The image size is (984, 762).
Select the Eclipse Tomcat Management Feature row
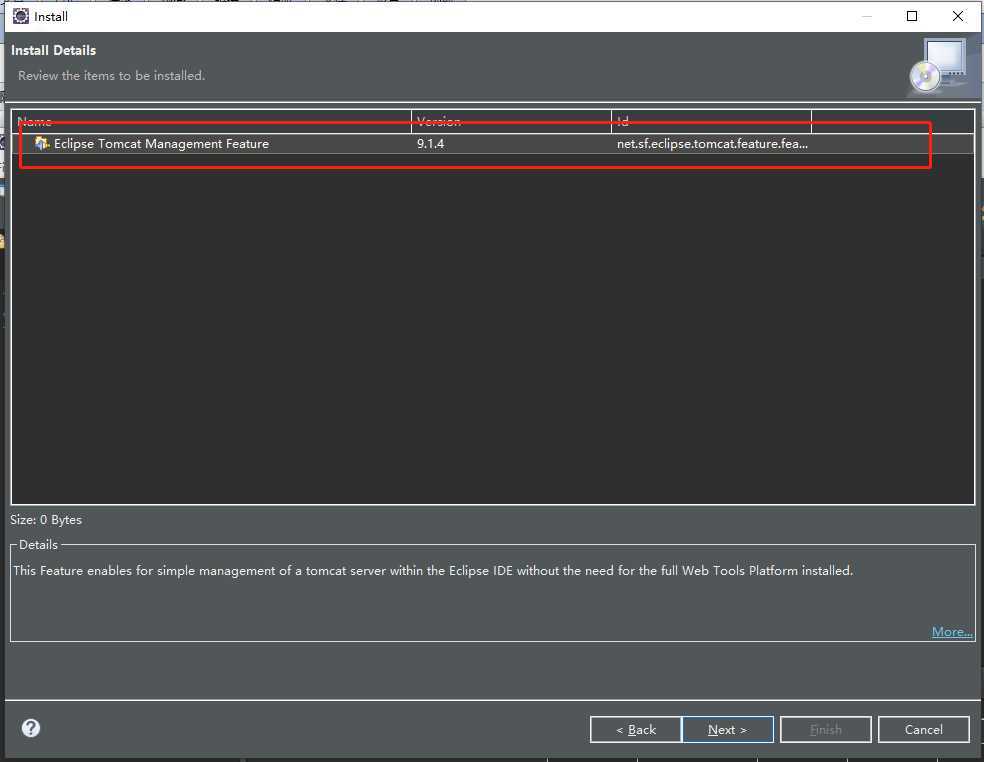pyautogui.click(x=493, y=144)
